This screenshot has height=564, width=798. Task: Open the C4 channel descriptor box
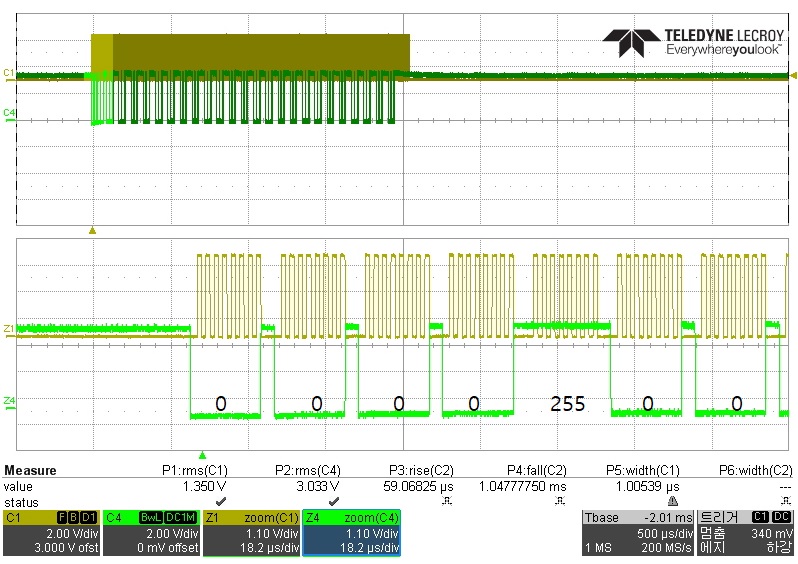click(x=151, y=533)
